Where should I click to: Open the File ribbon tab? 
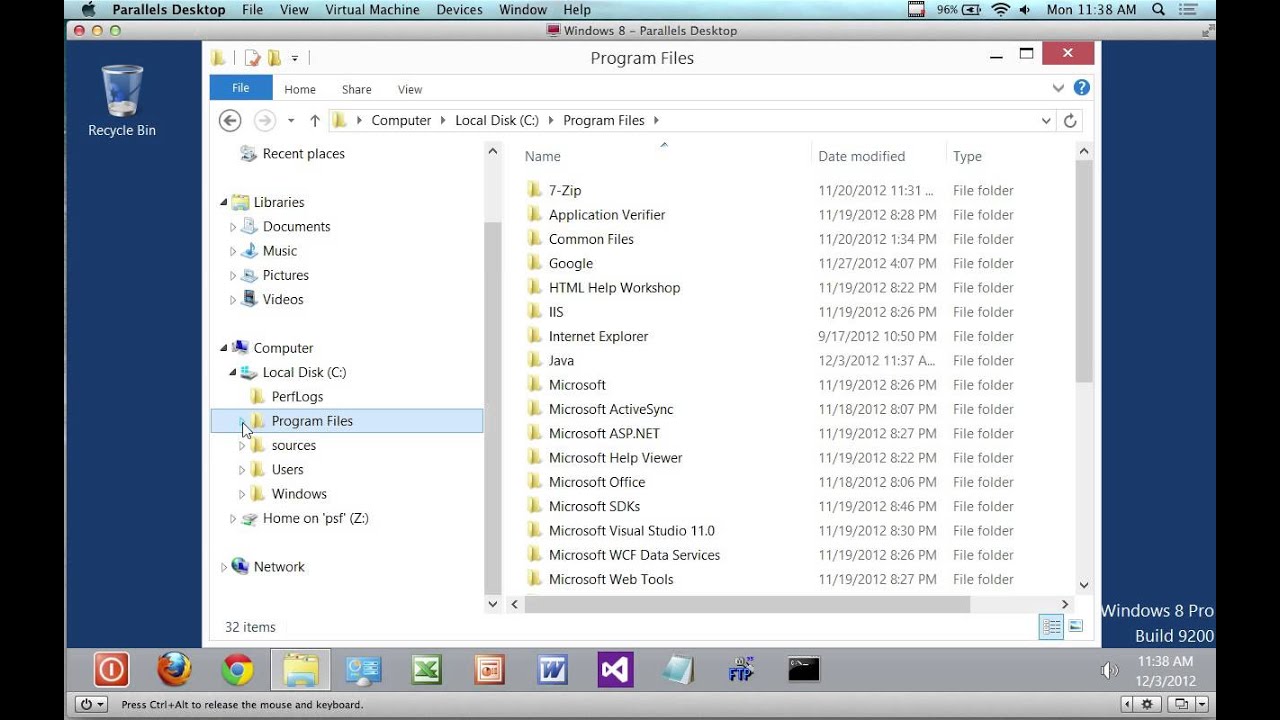click(x=241, y=88)
